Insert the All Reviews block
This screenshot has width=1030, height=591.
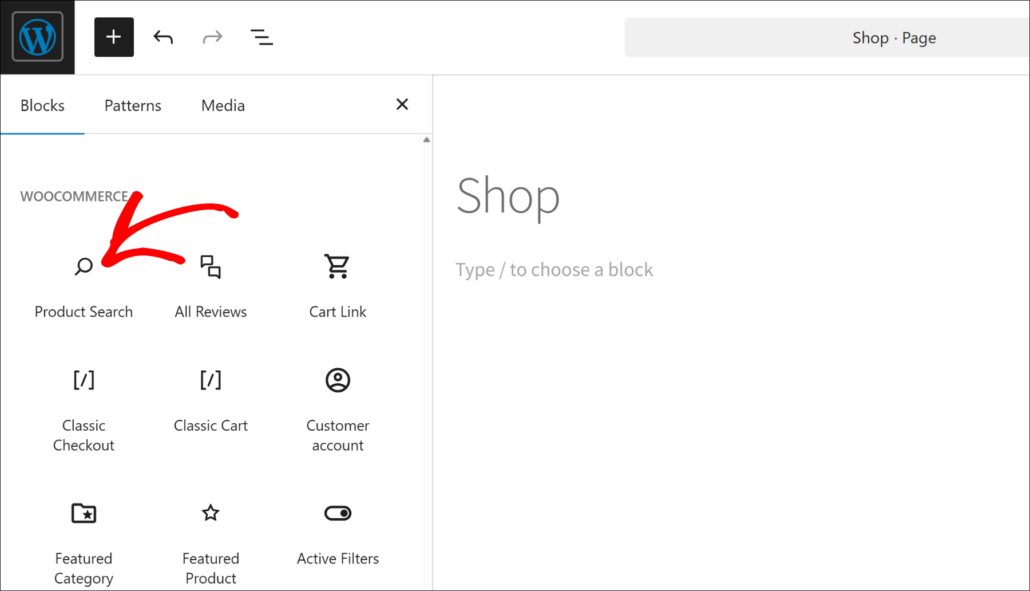pyautogui.click(x=210, y=285)
